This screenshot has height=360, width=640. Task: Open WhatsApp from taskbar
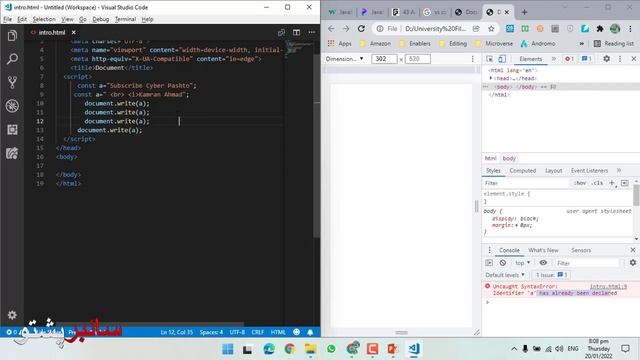pyautogui.click(x=331, y=349)
